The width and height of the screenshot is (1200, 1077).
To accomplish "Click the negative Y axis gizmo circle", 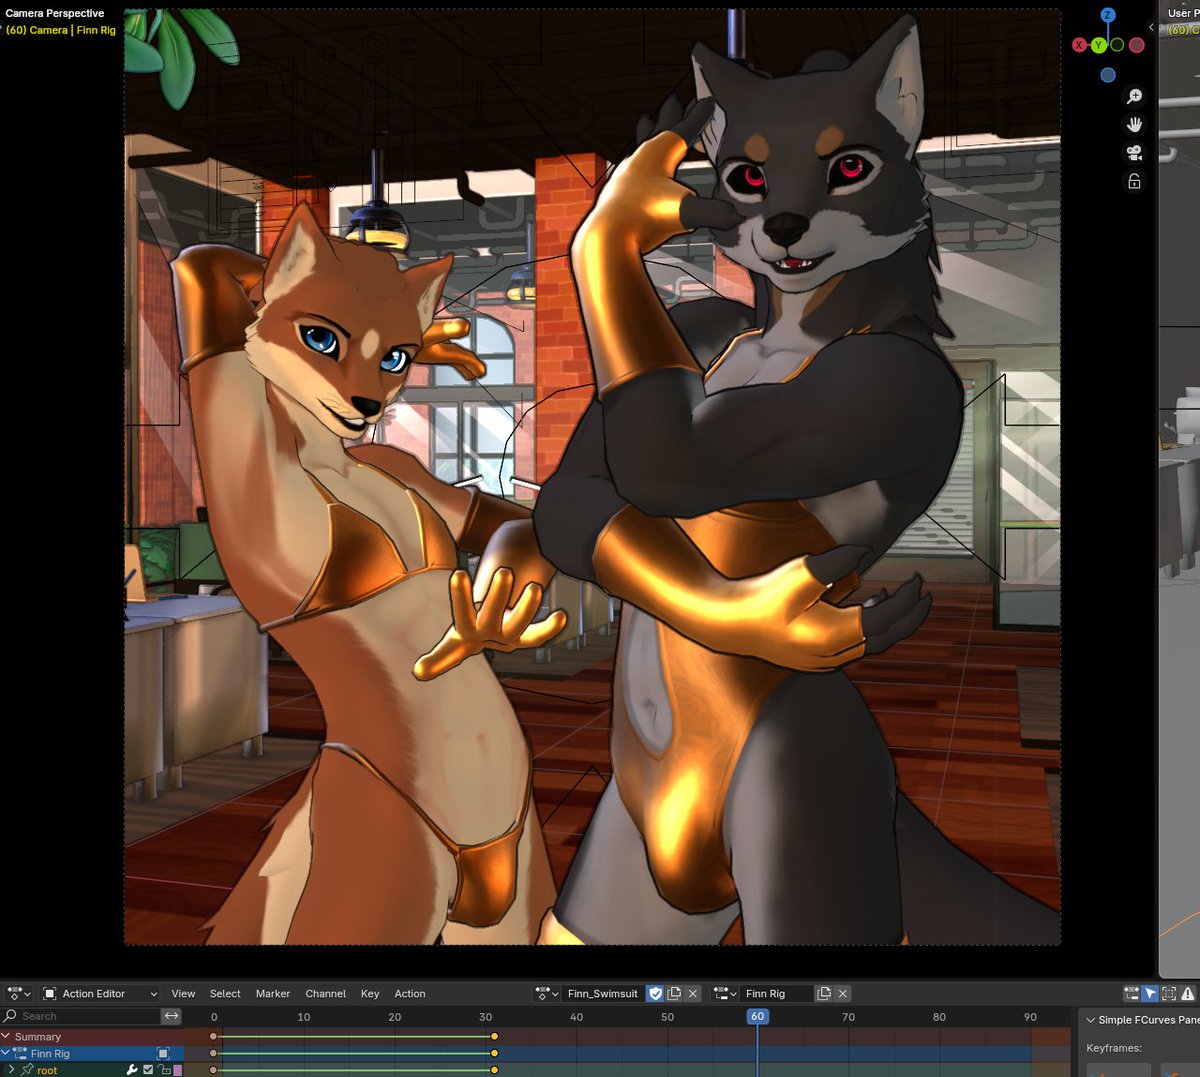I will click(1117, 45).
